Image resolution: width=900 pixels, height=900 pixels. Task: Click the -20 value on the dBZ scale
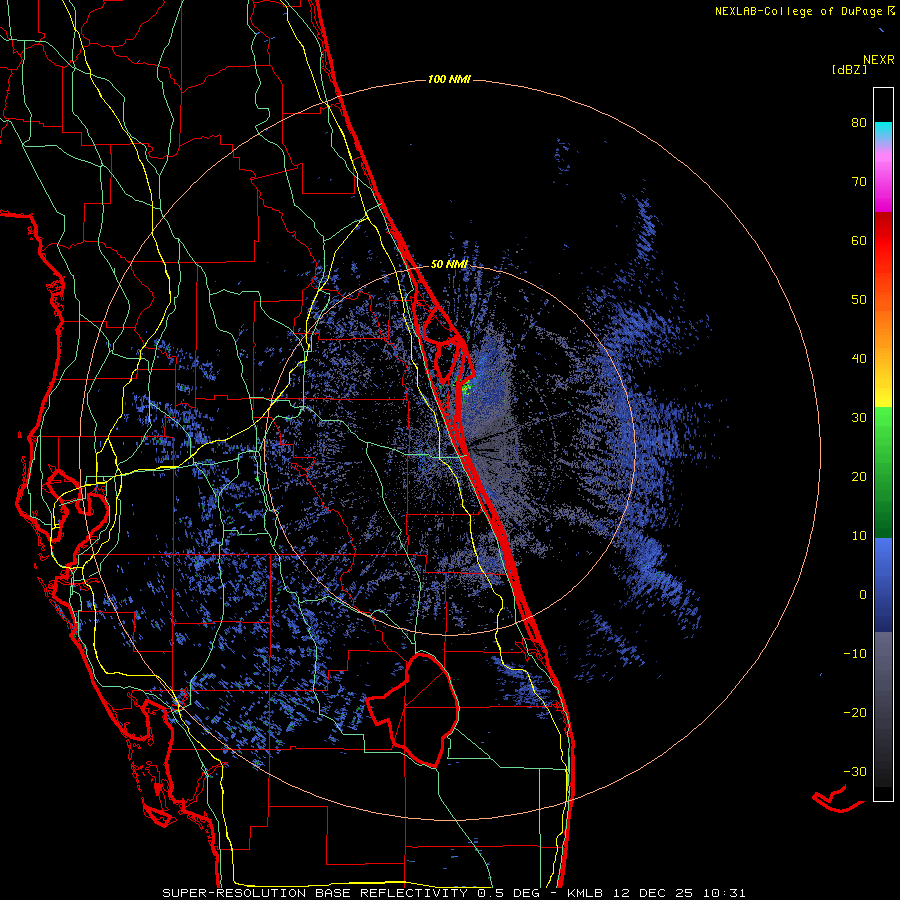tap(855, 713)
